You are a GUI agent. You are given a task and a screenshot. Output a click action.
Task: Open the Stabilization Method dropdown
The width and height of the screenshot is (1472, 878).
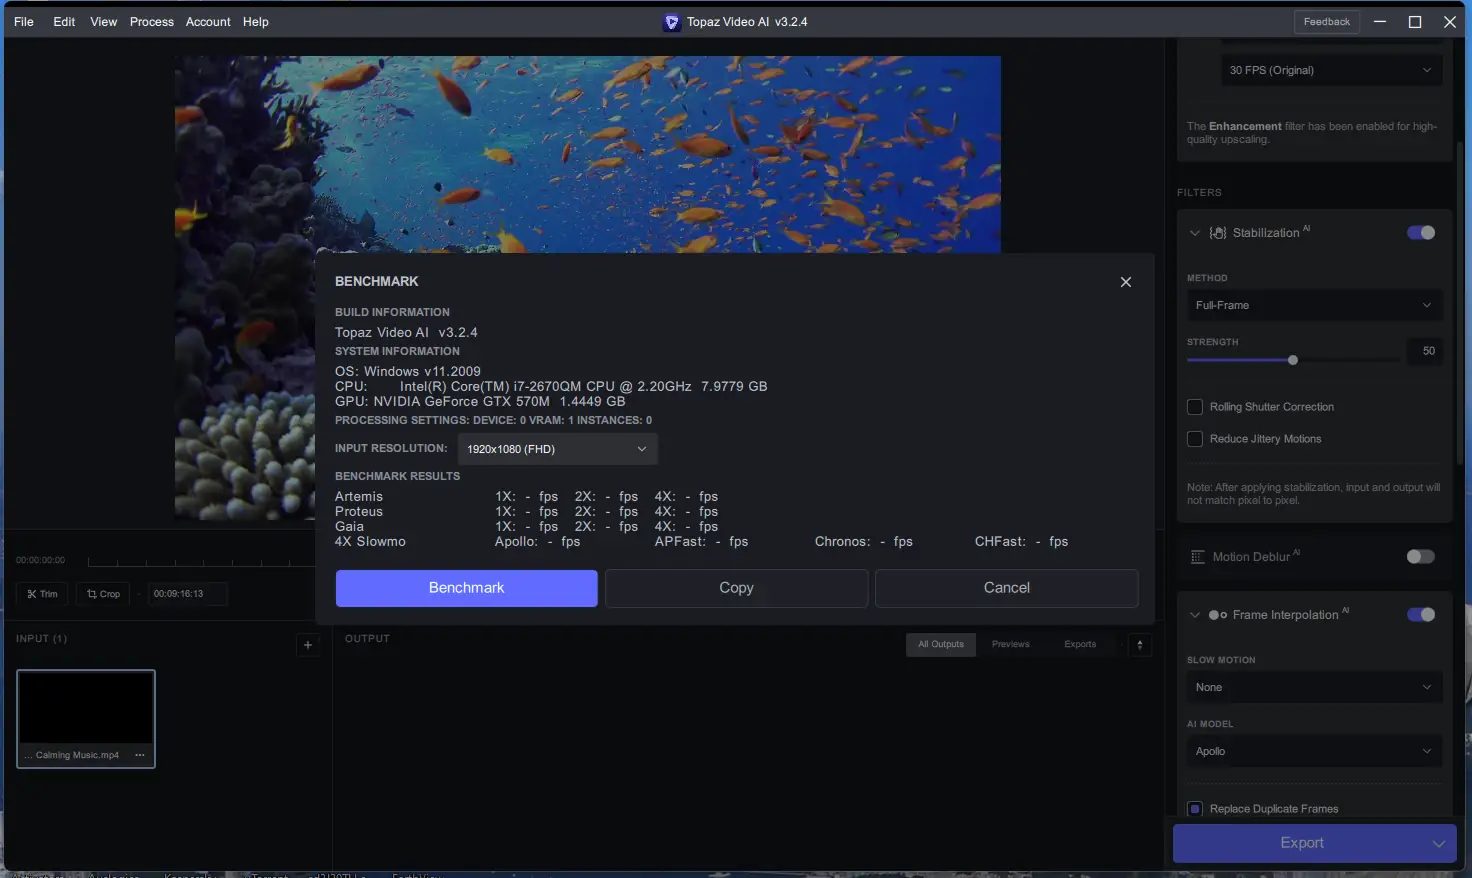click(1313, 305)
